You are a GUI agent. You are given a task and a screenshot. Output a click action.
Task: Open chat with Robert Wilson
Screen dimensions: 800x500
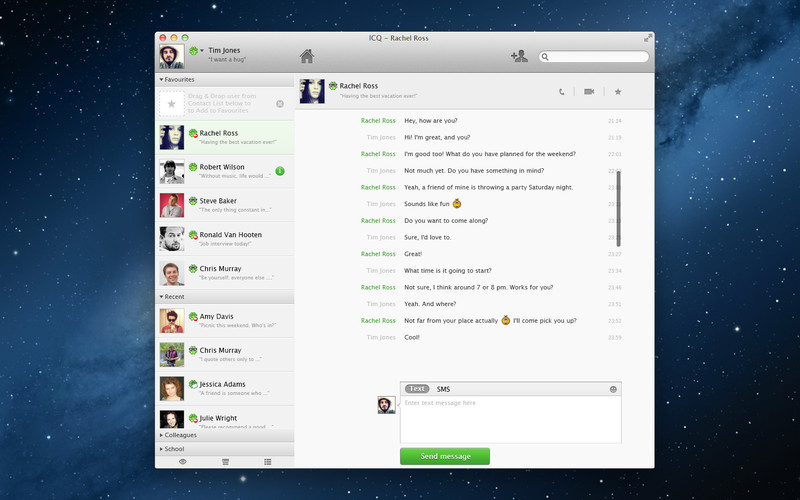(224, 171)
